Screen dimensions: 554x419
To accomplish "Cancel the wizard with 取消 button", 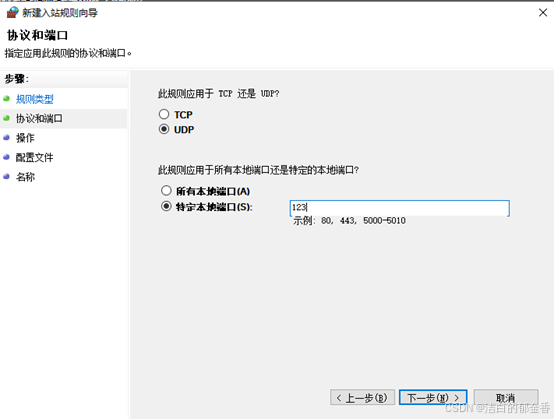I will coord(506,398).
